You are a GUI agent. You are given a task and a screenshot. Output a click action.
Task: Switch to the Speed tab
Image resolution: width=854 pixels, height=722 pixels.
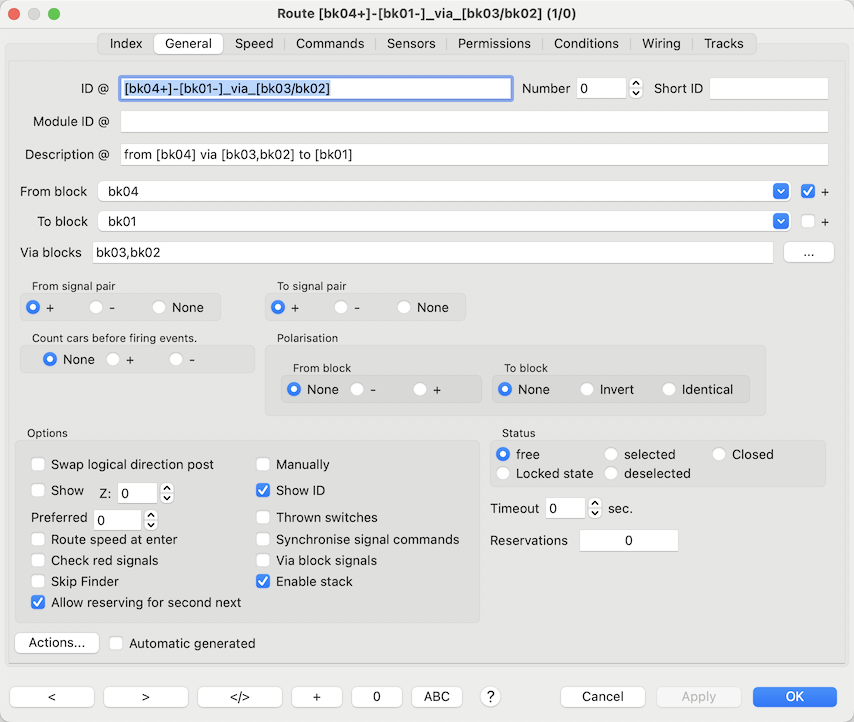coord(254,44)
